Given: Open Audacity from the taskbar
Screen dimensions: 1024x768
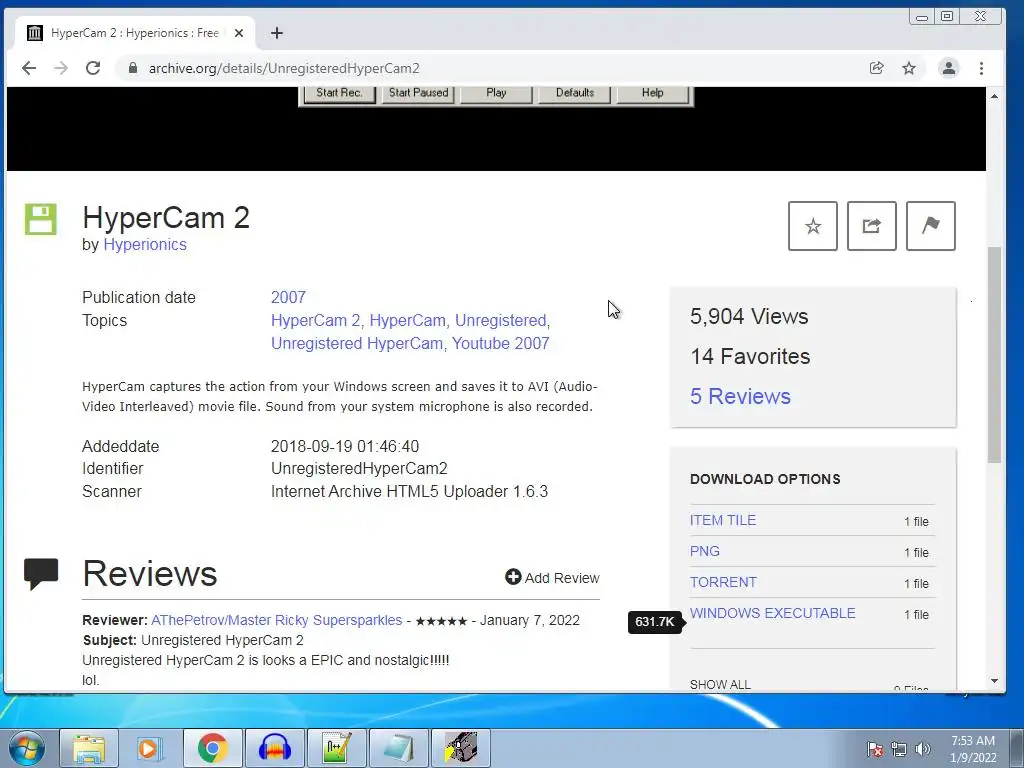Looking at the screenshot, I should pos(274,748).
